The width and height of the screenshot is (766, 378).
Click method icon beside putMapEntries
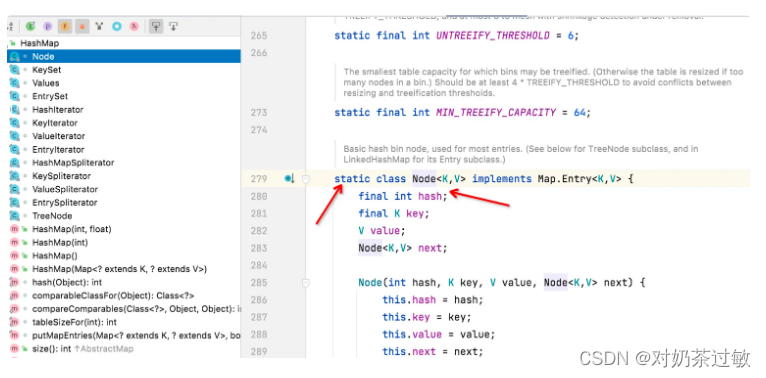coord(15,336)
